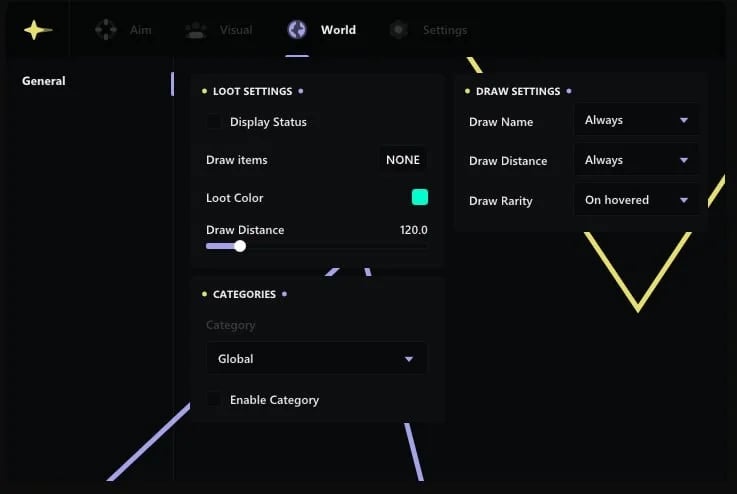Viewport: 737px width, 494px height.
Task: Click the World globe icon
Action: pyautogui.click(x=297, y=30)
